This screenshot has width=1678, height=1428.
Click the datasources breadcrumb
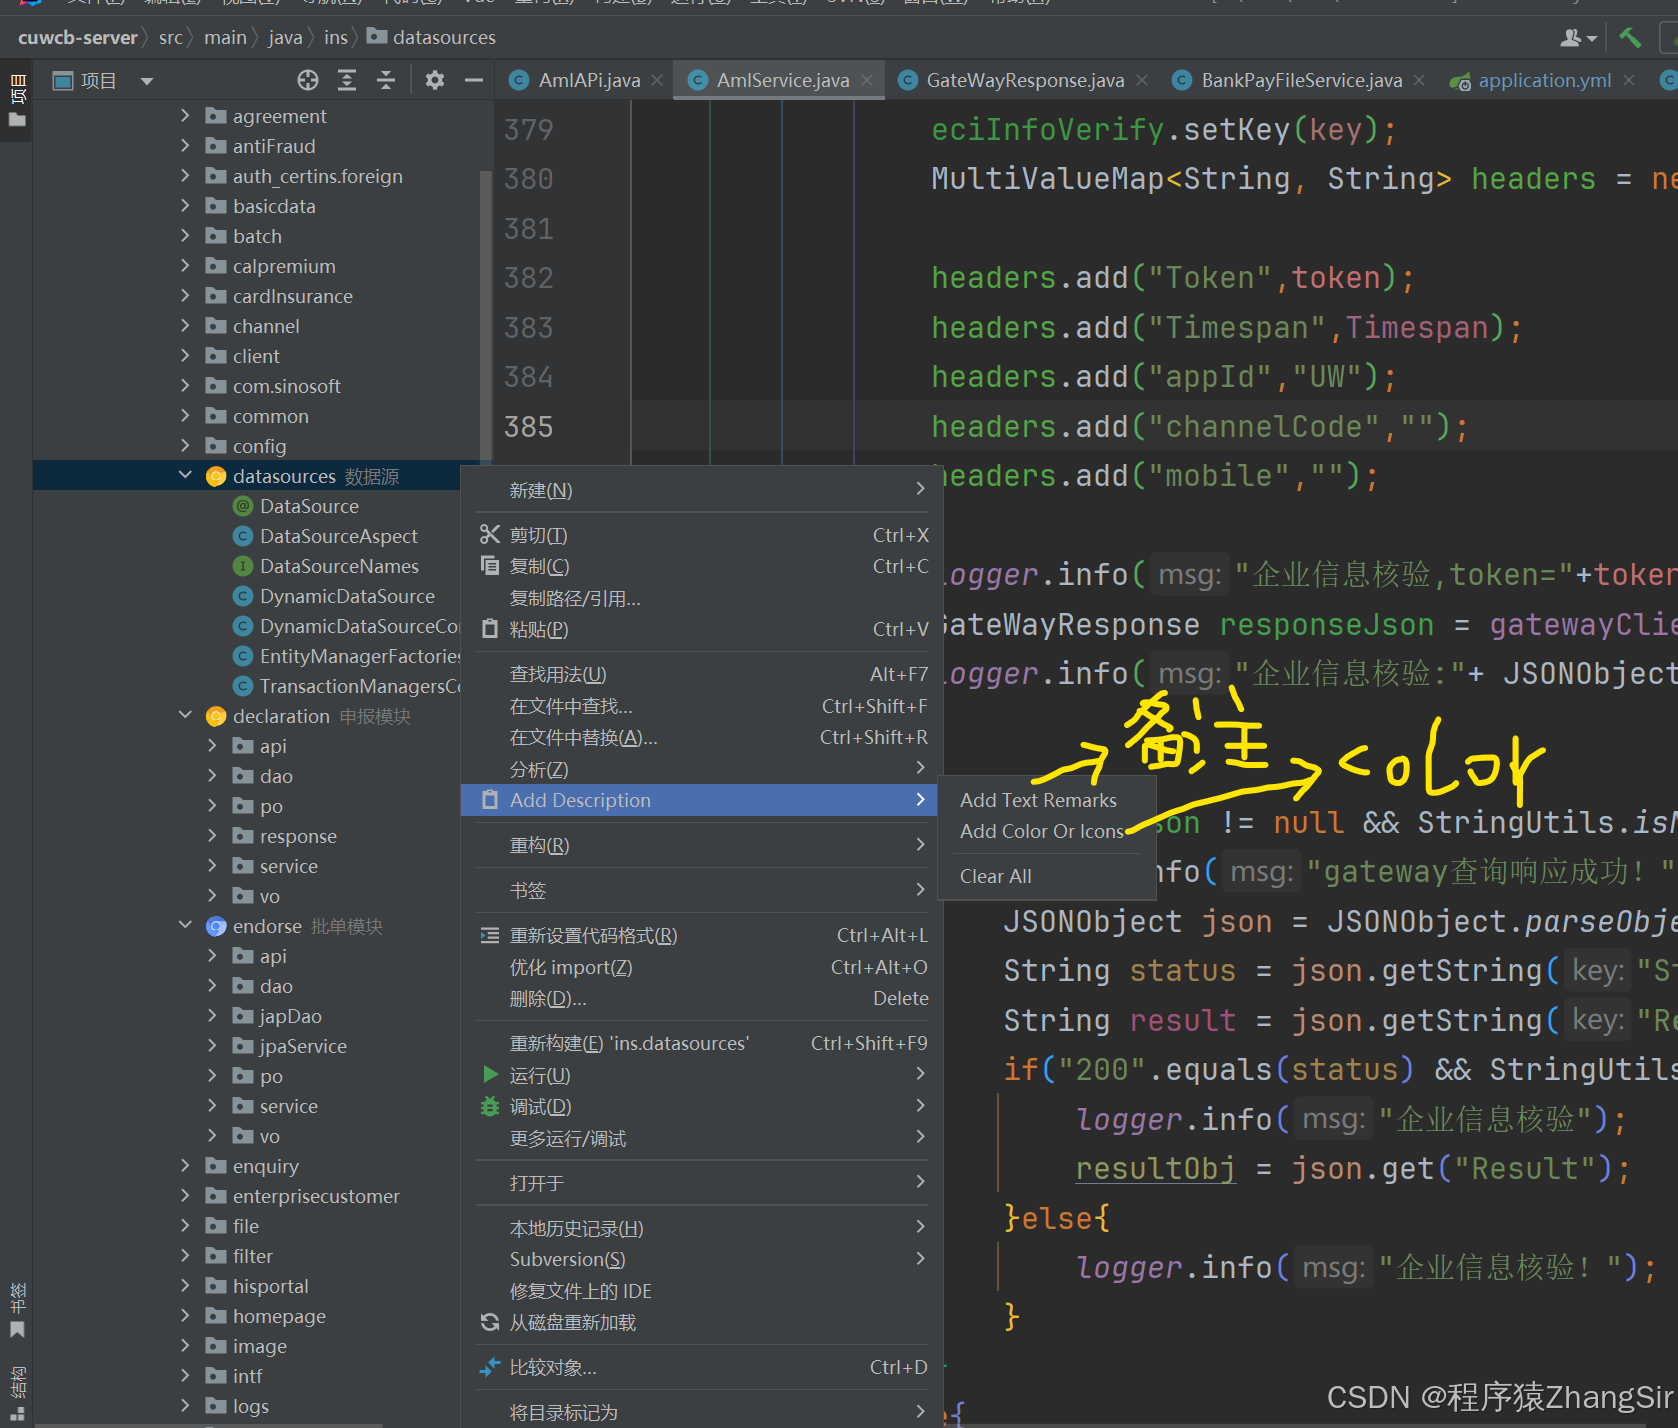pos(432,38)
